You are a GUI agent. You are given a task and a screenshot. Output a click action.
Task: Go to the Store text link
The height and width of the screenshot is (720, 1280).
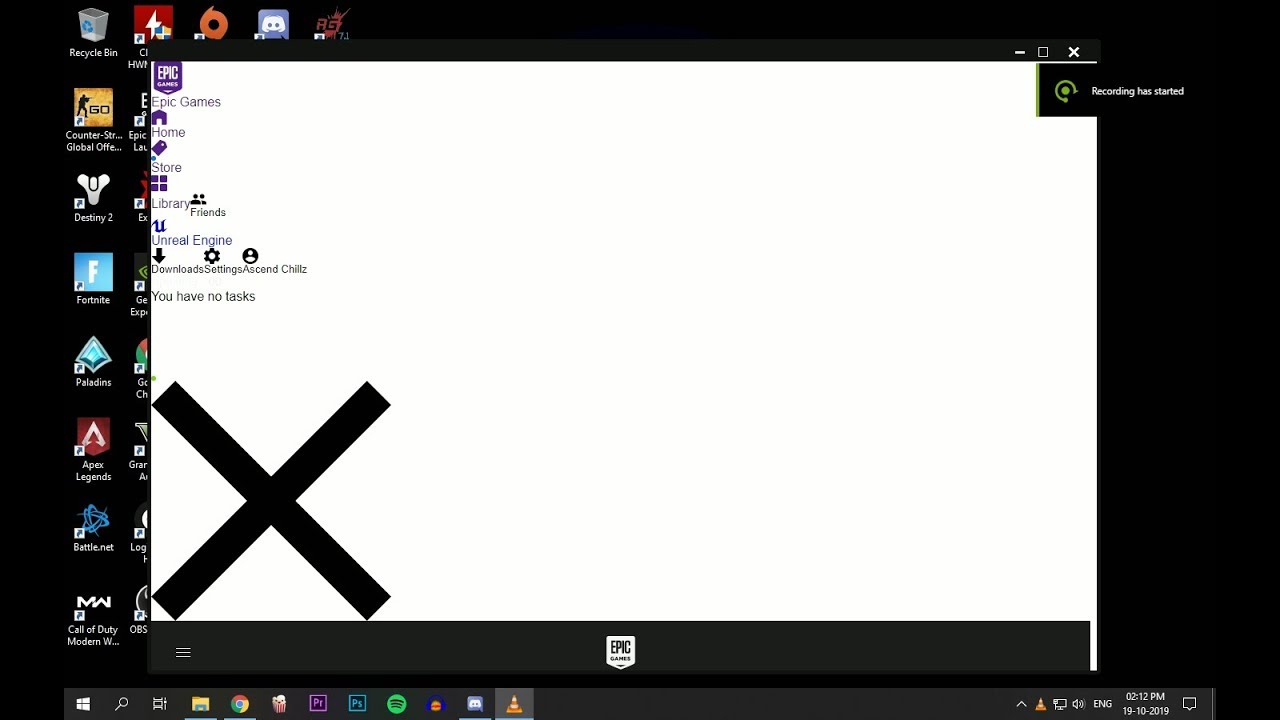pos(166,167)
